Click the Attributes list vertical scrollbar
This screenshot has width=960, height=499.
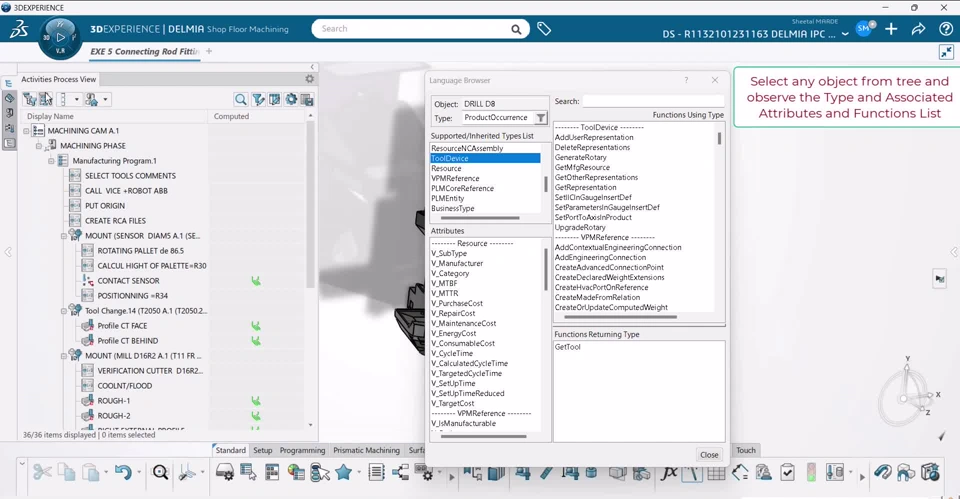coord(546,269)
